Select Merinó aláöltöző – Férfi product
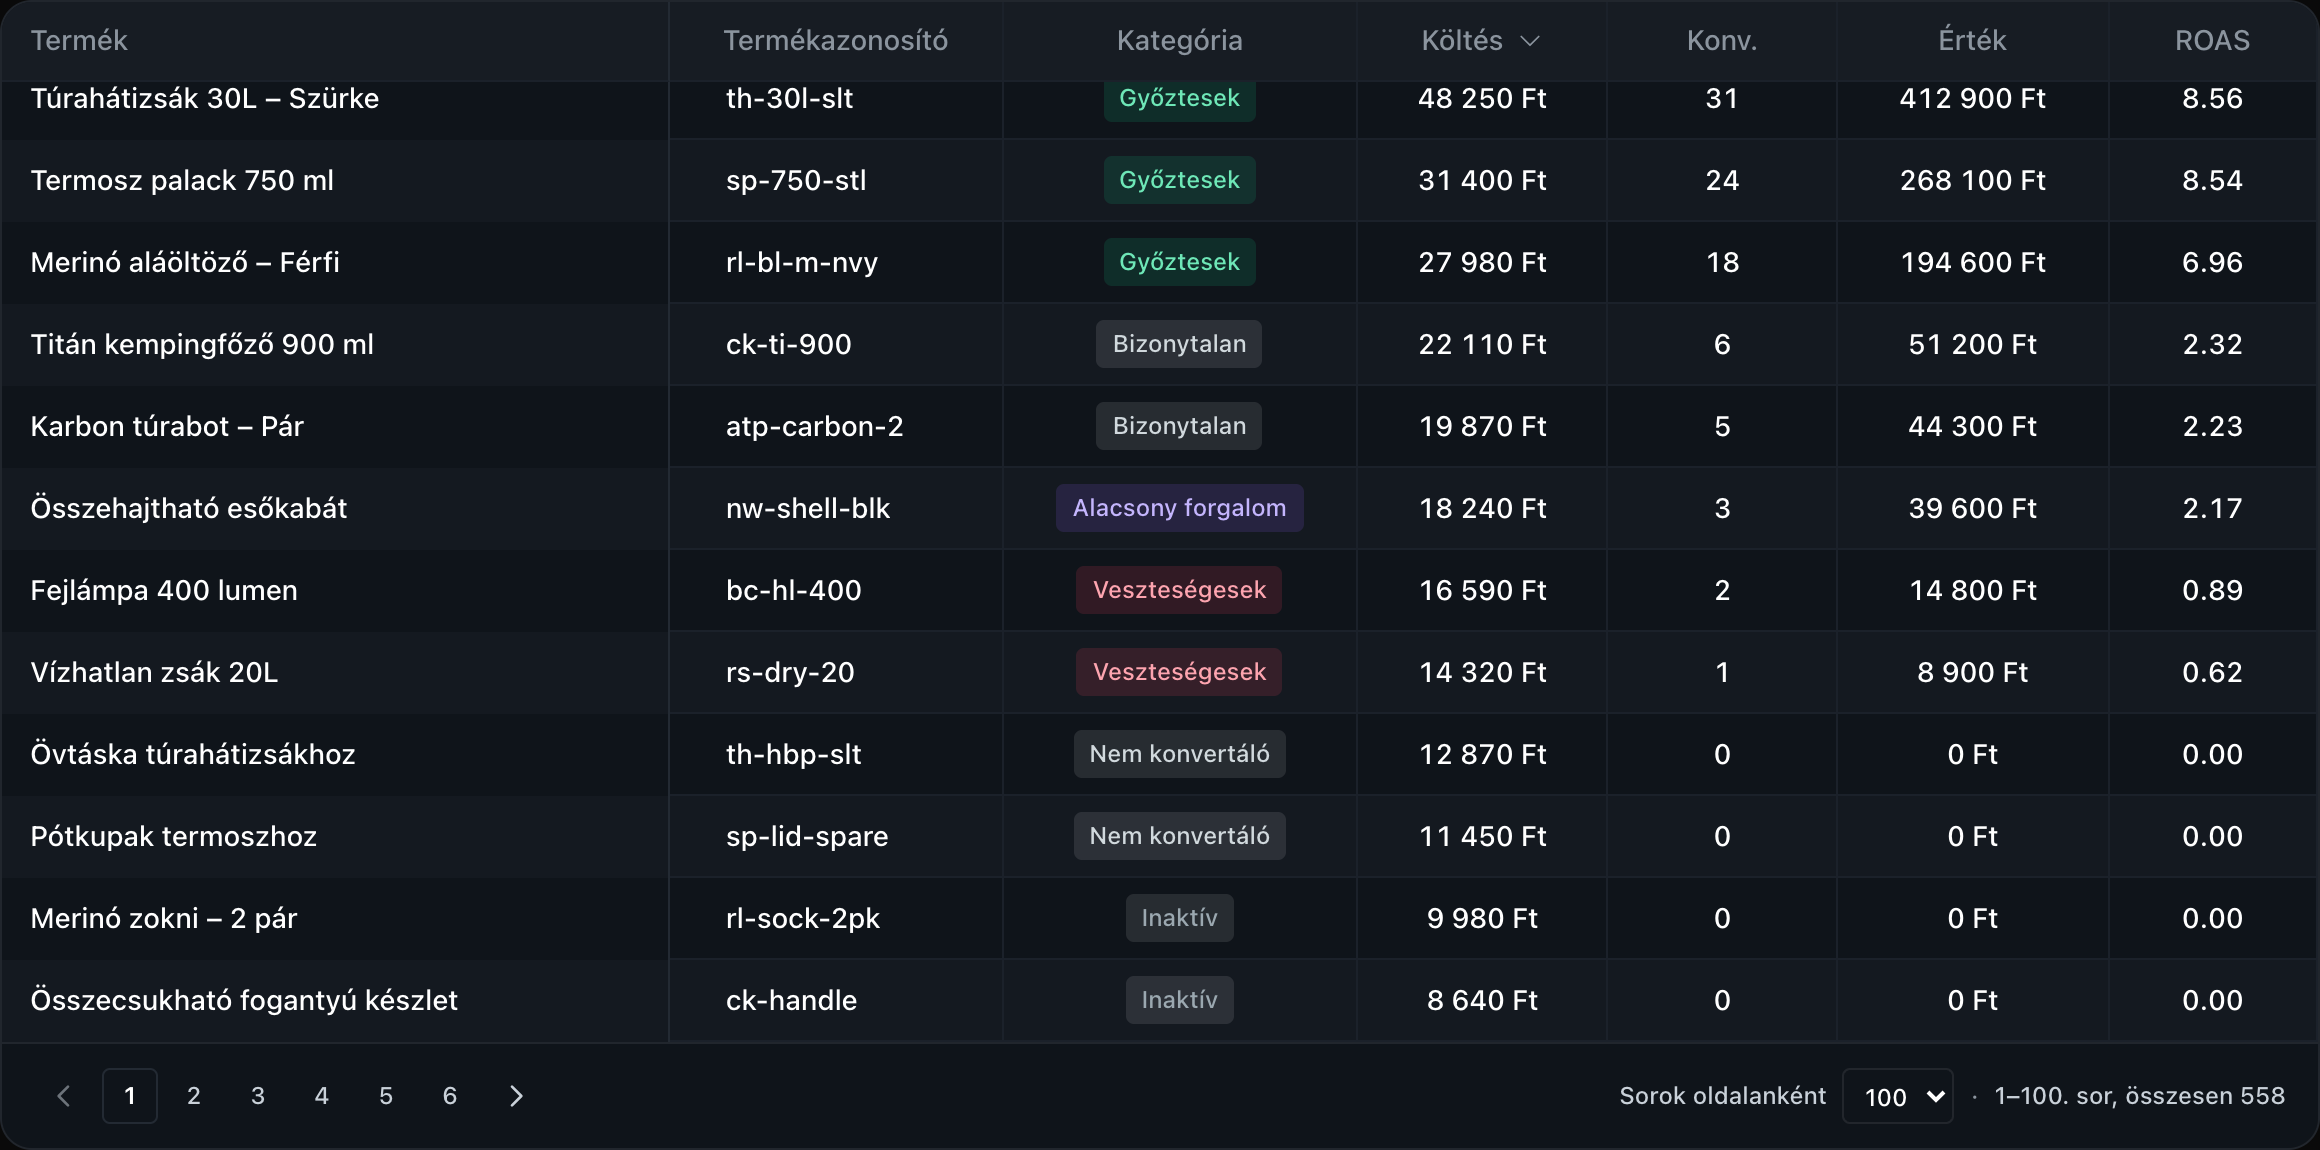2320x1150 pixels. pos(185,262)
